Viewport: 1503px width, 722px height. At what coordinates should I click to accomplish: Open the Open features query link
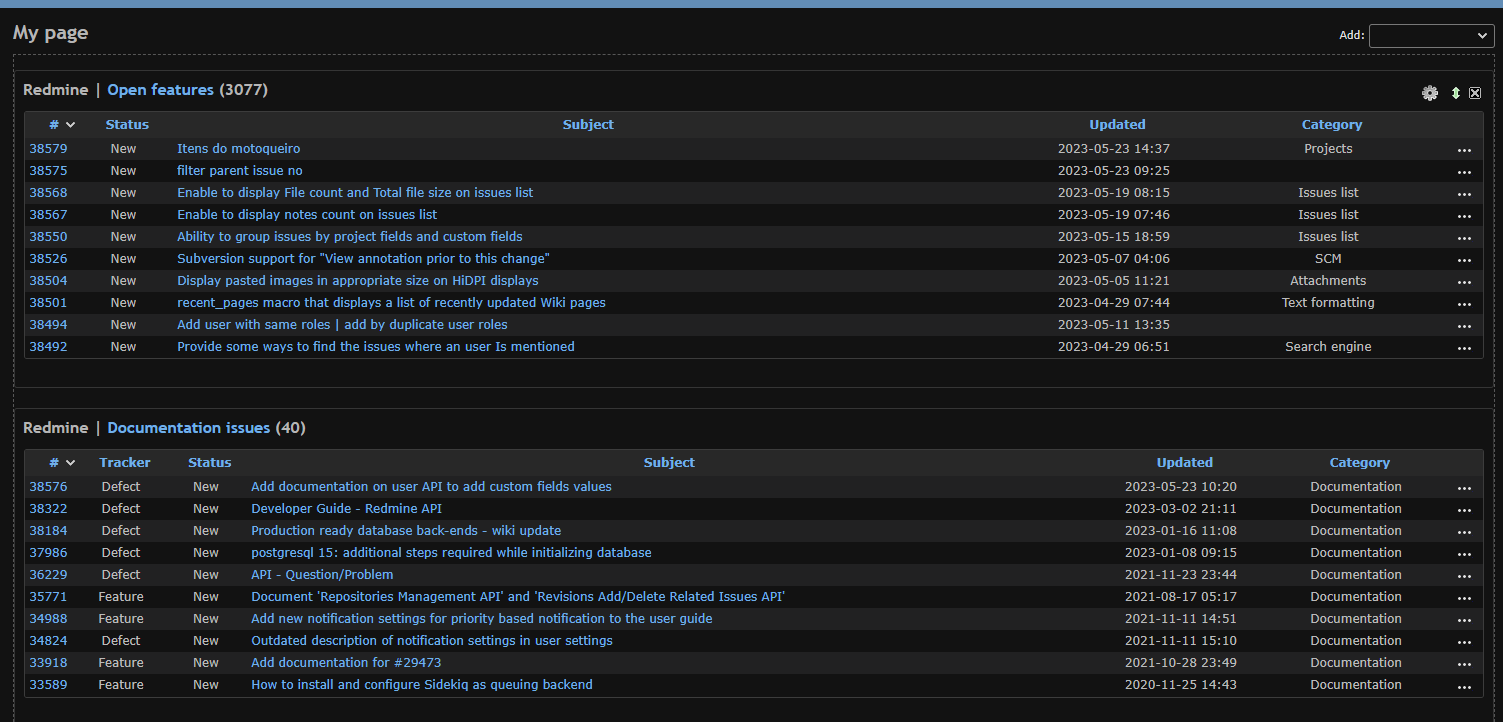click(x=161, y=90)
